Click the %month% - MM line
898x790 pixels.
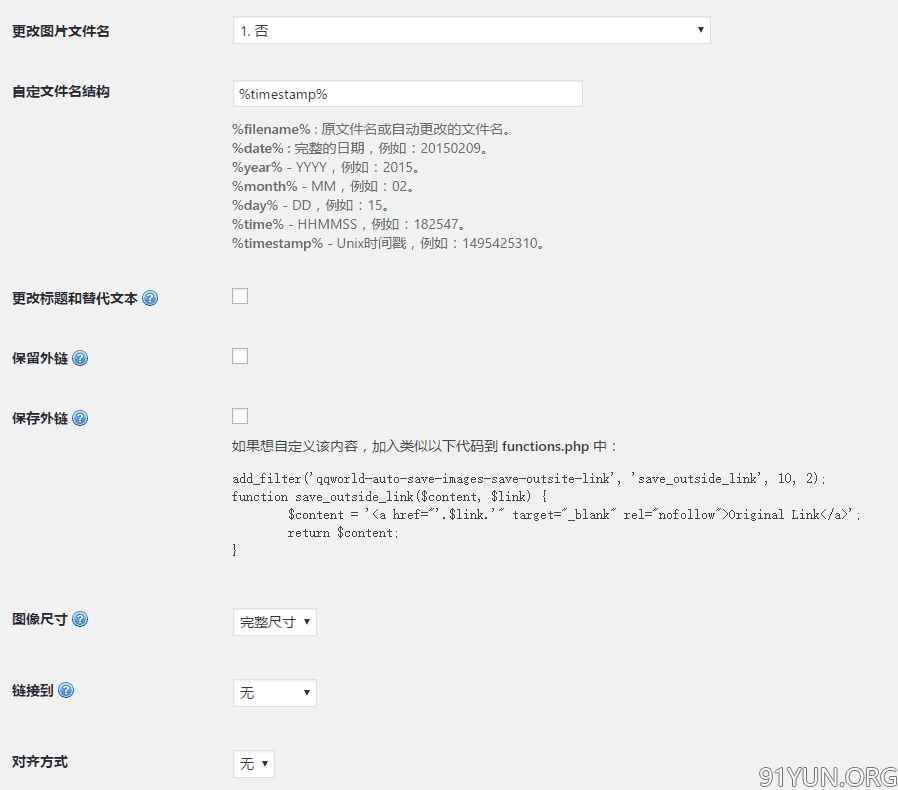click(x=324, y=186)
